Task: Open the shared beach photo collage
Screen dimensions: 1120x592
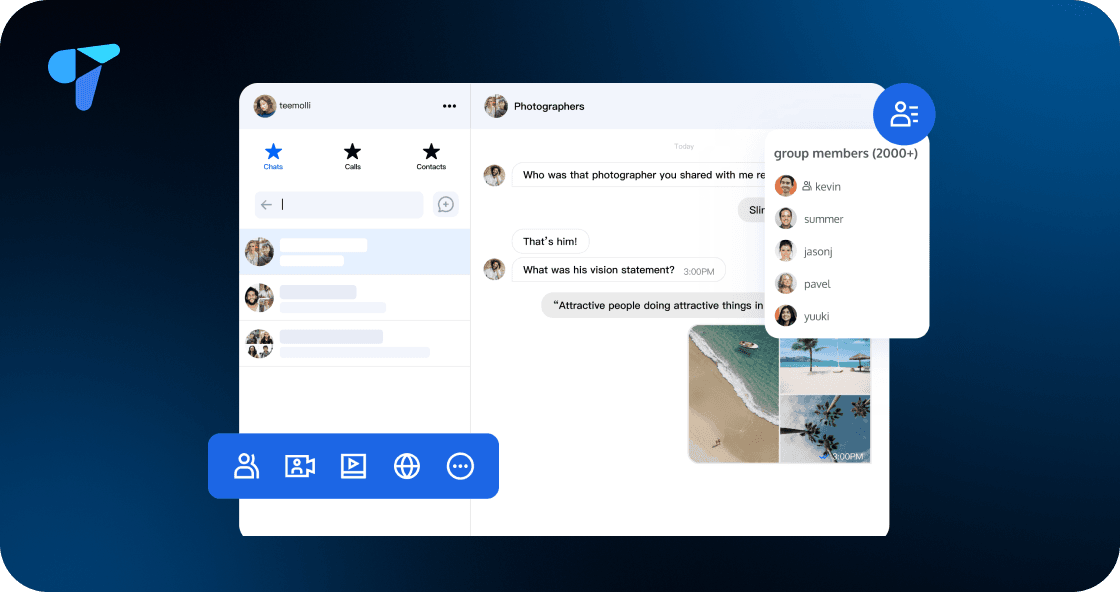Action: click(778, 393)
